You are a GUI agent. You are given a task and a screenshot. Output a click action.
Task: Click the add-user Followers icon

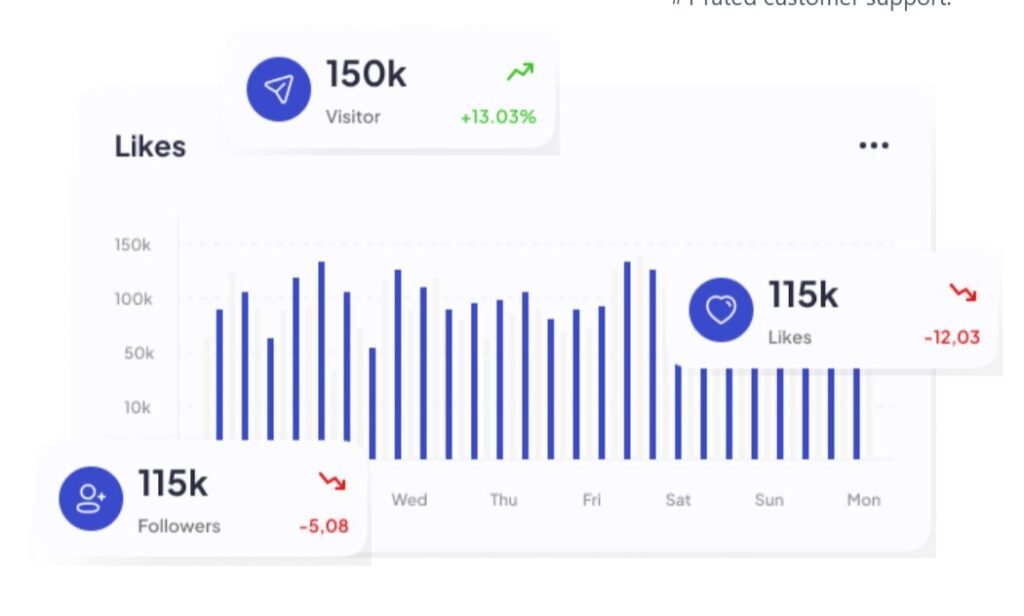(91, 498)
